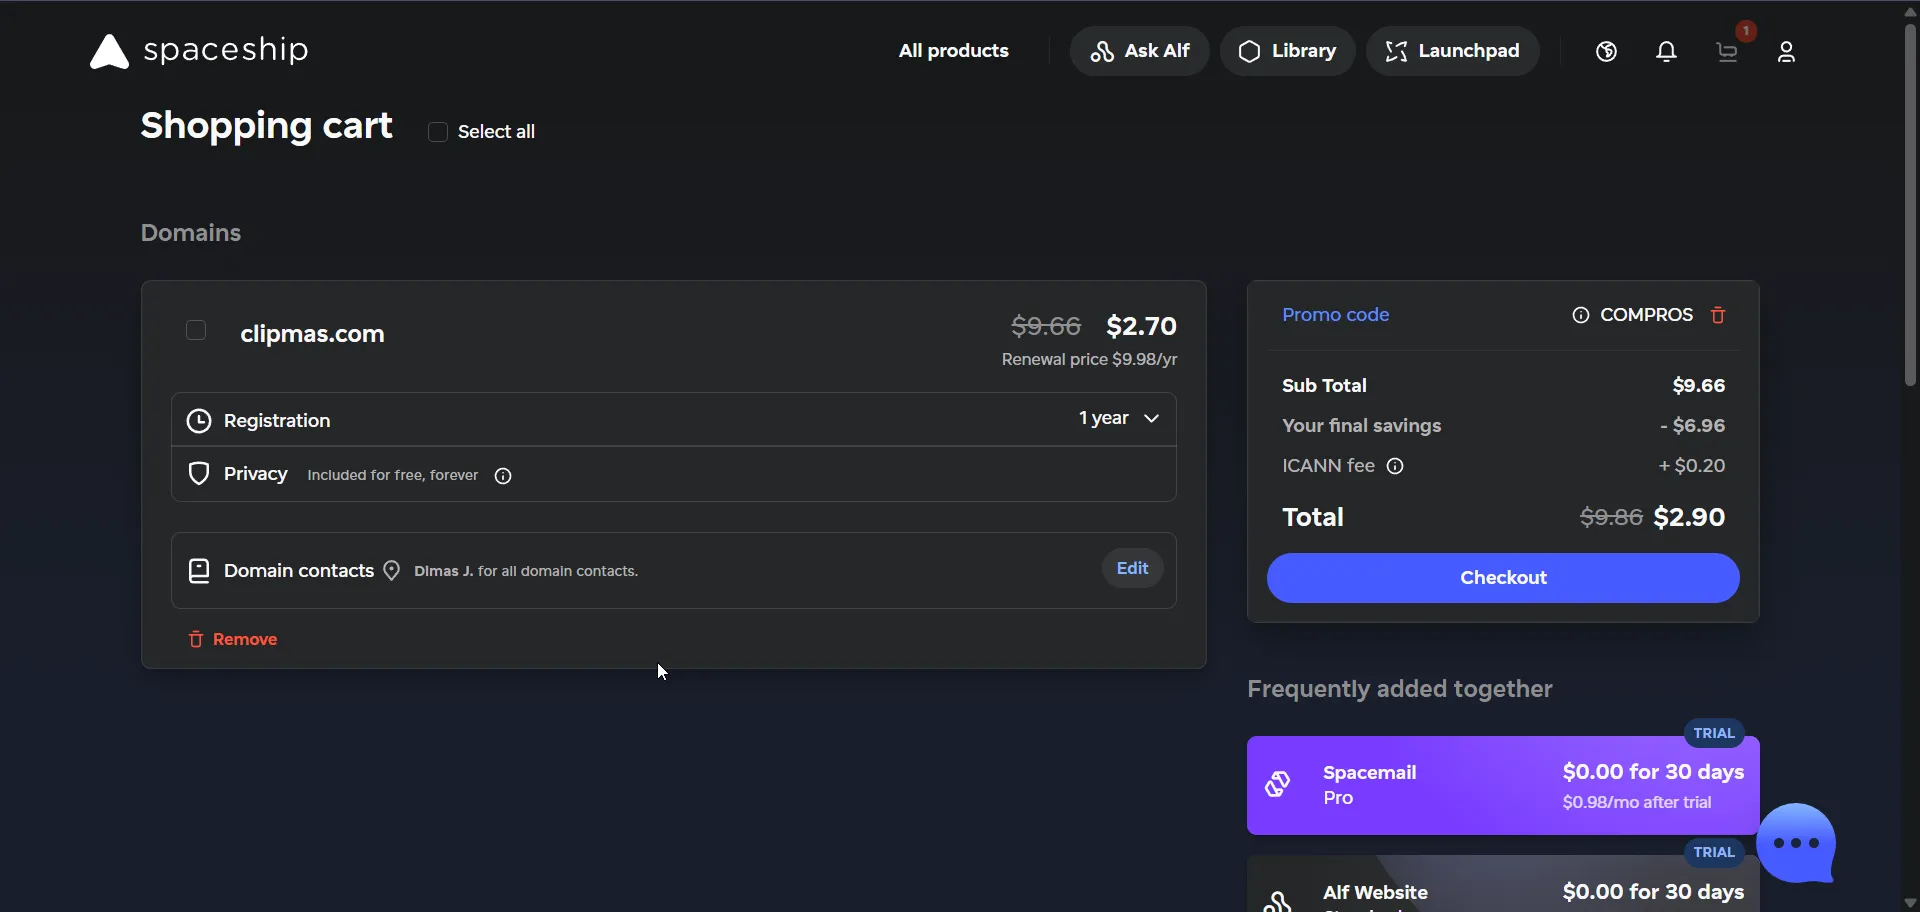Click the Registration clock icon
1920x912 pixels.
point(199,421)
